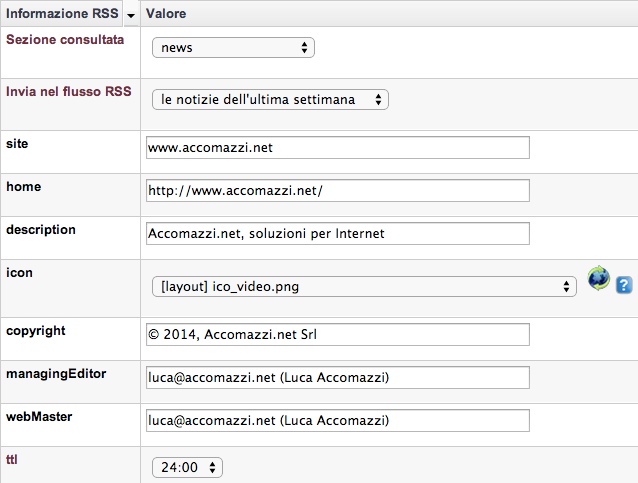Click the Valore column header
Screen dimensions: 638x483
[166, 13]
